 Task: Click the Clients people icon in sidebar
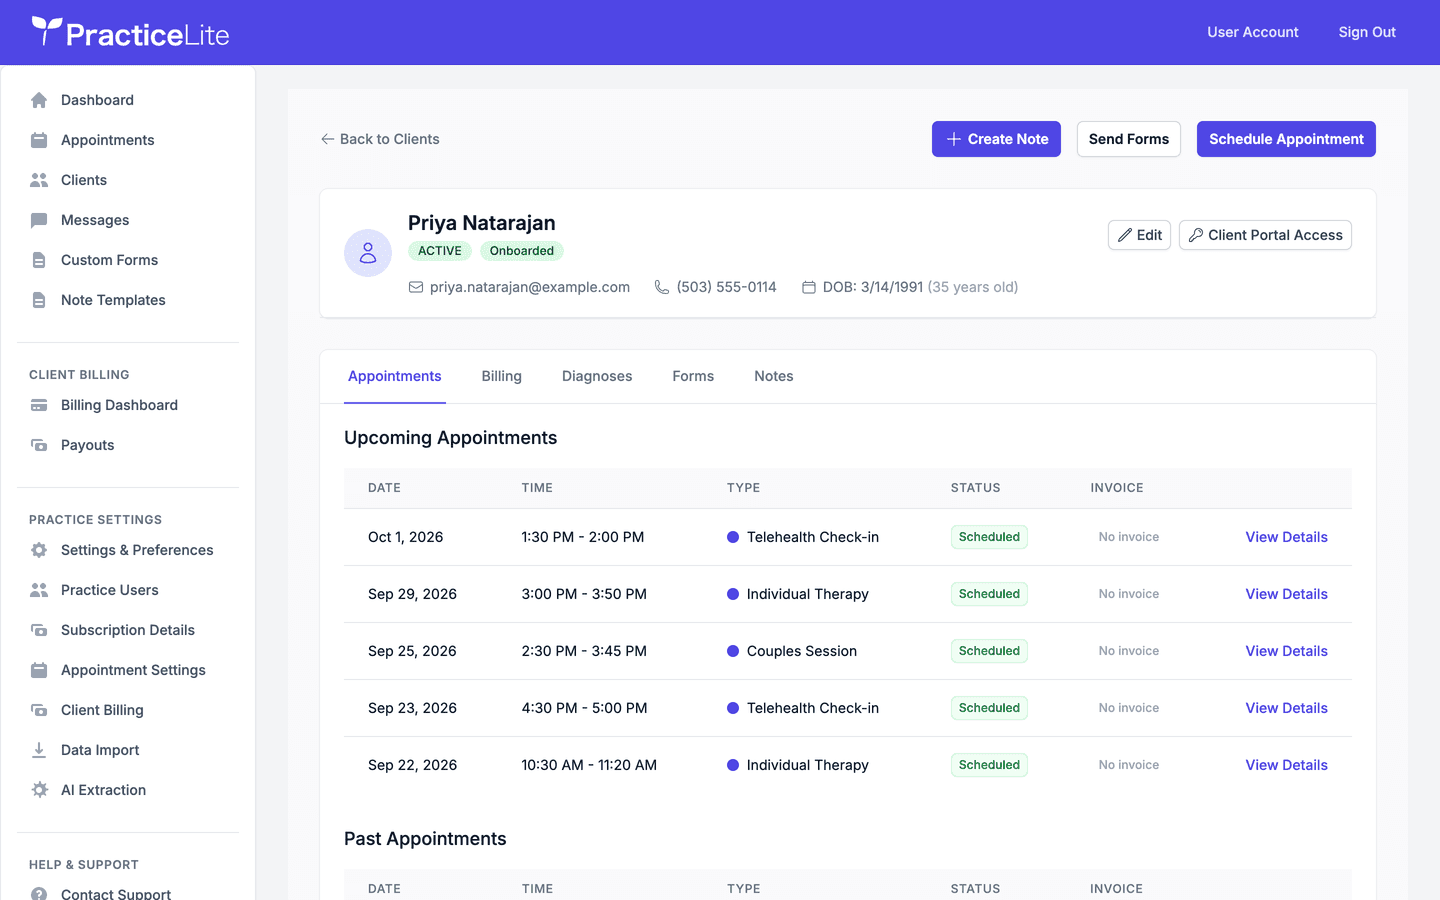[39, 180]
